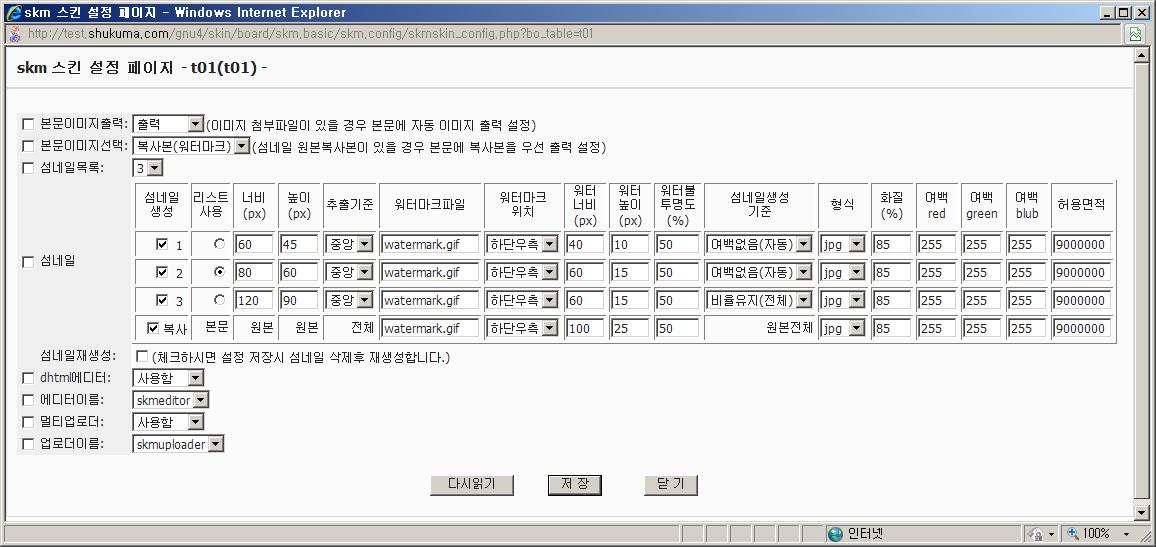
Task: Click the 저 장 save button
Action: coord(574,484)
